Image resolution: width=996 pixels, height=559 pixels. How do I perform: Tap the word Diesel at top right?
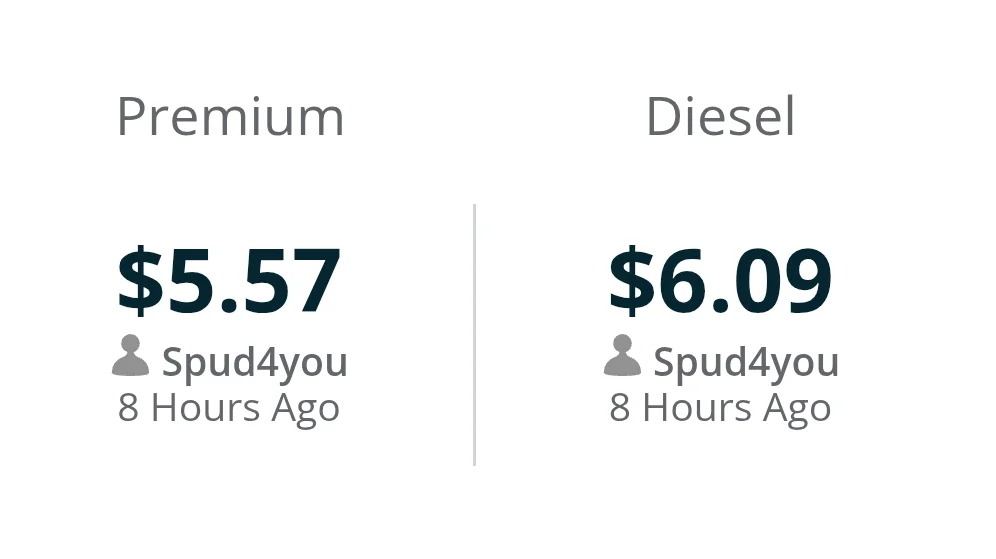tap(720, 118)
